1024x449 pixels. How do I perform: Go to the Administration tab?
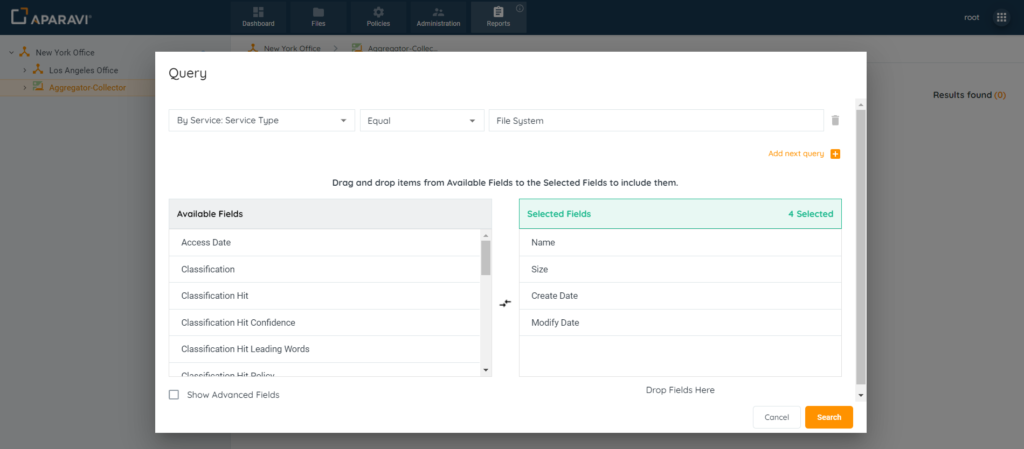point(438,17)
